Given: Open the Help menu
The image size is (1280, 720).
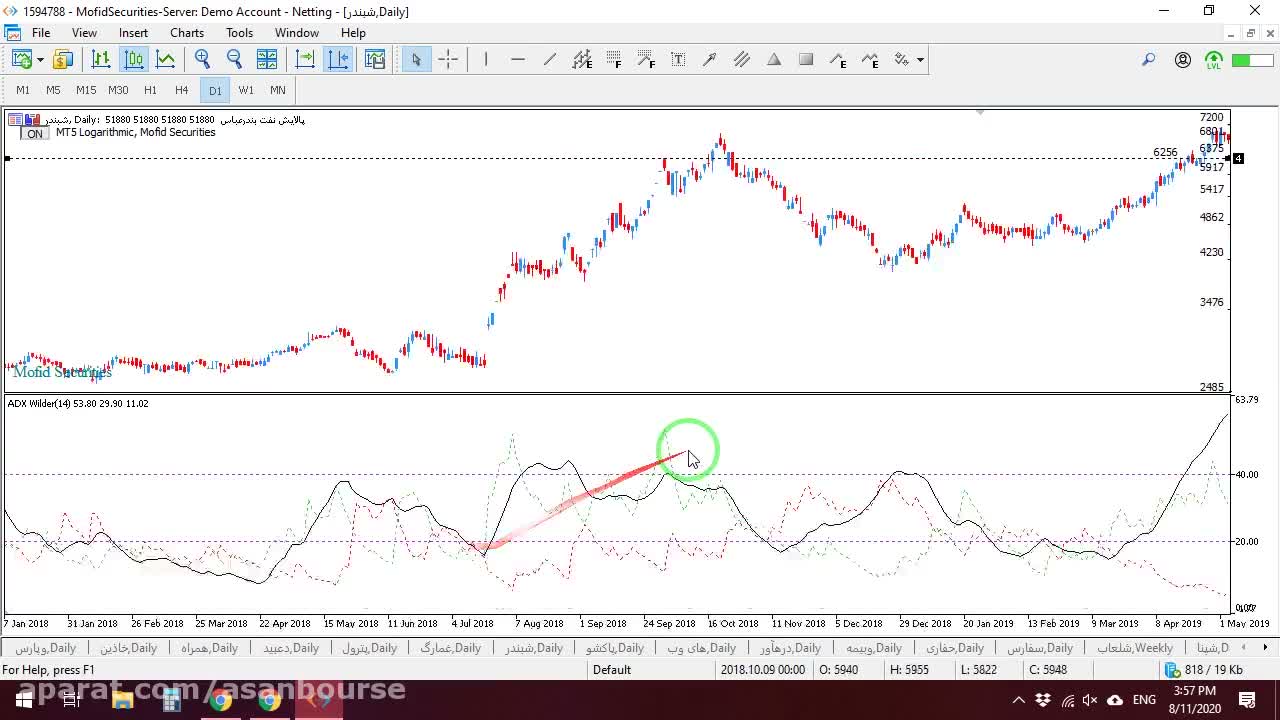Looking at the screenshot, I should (x=353, y=33).
